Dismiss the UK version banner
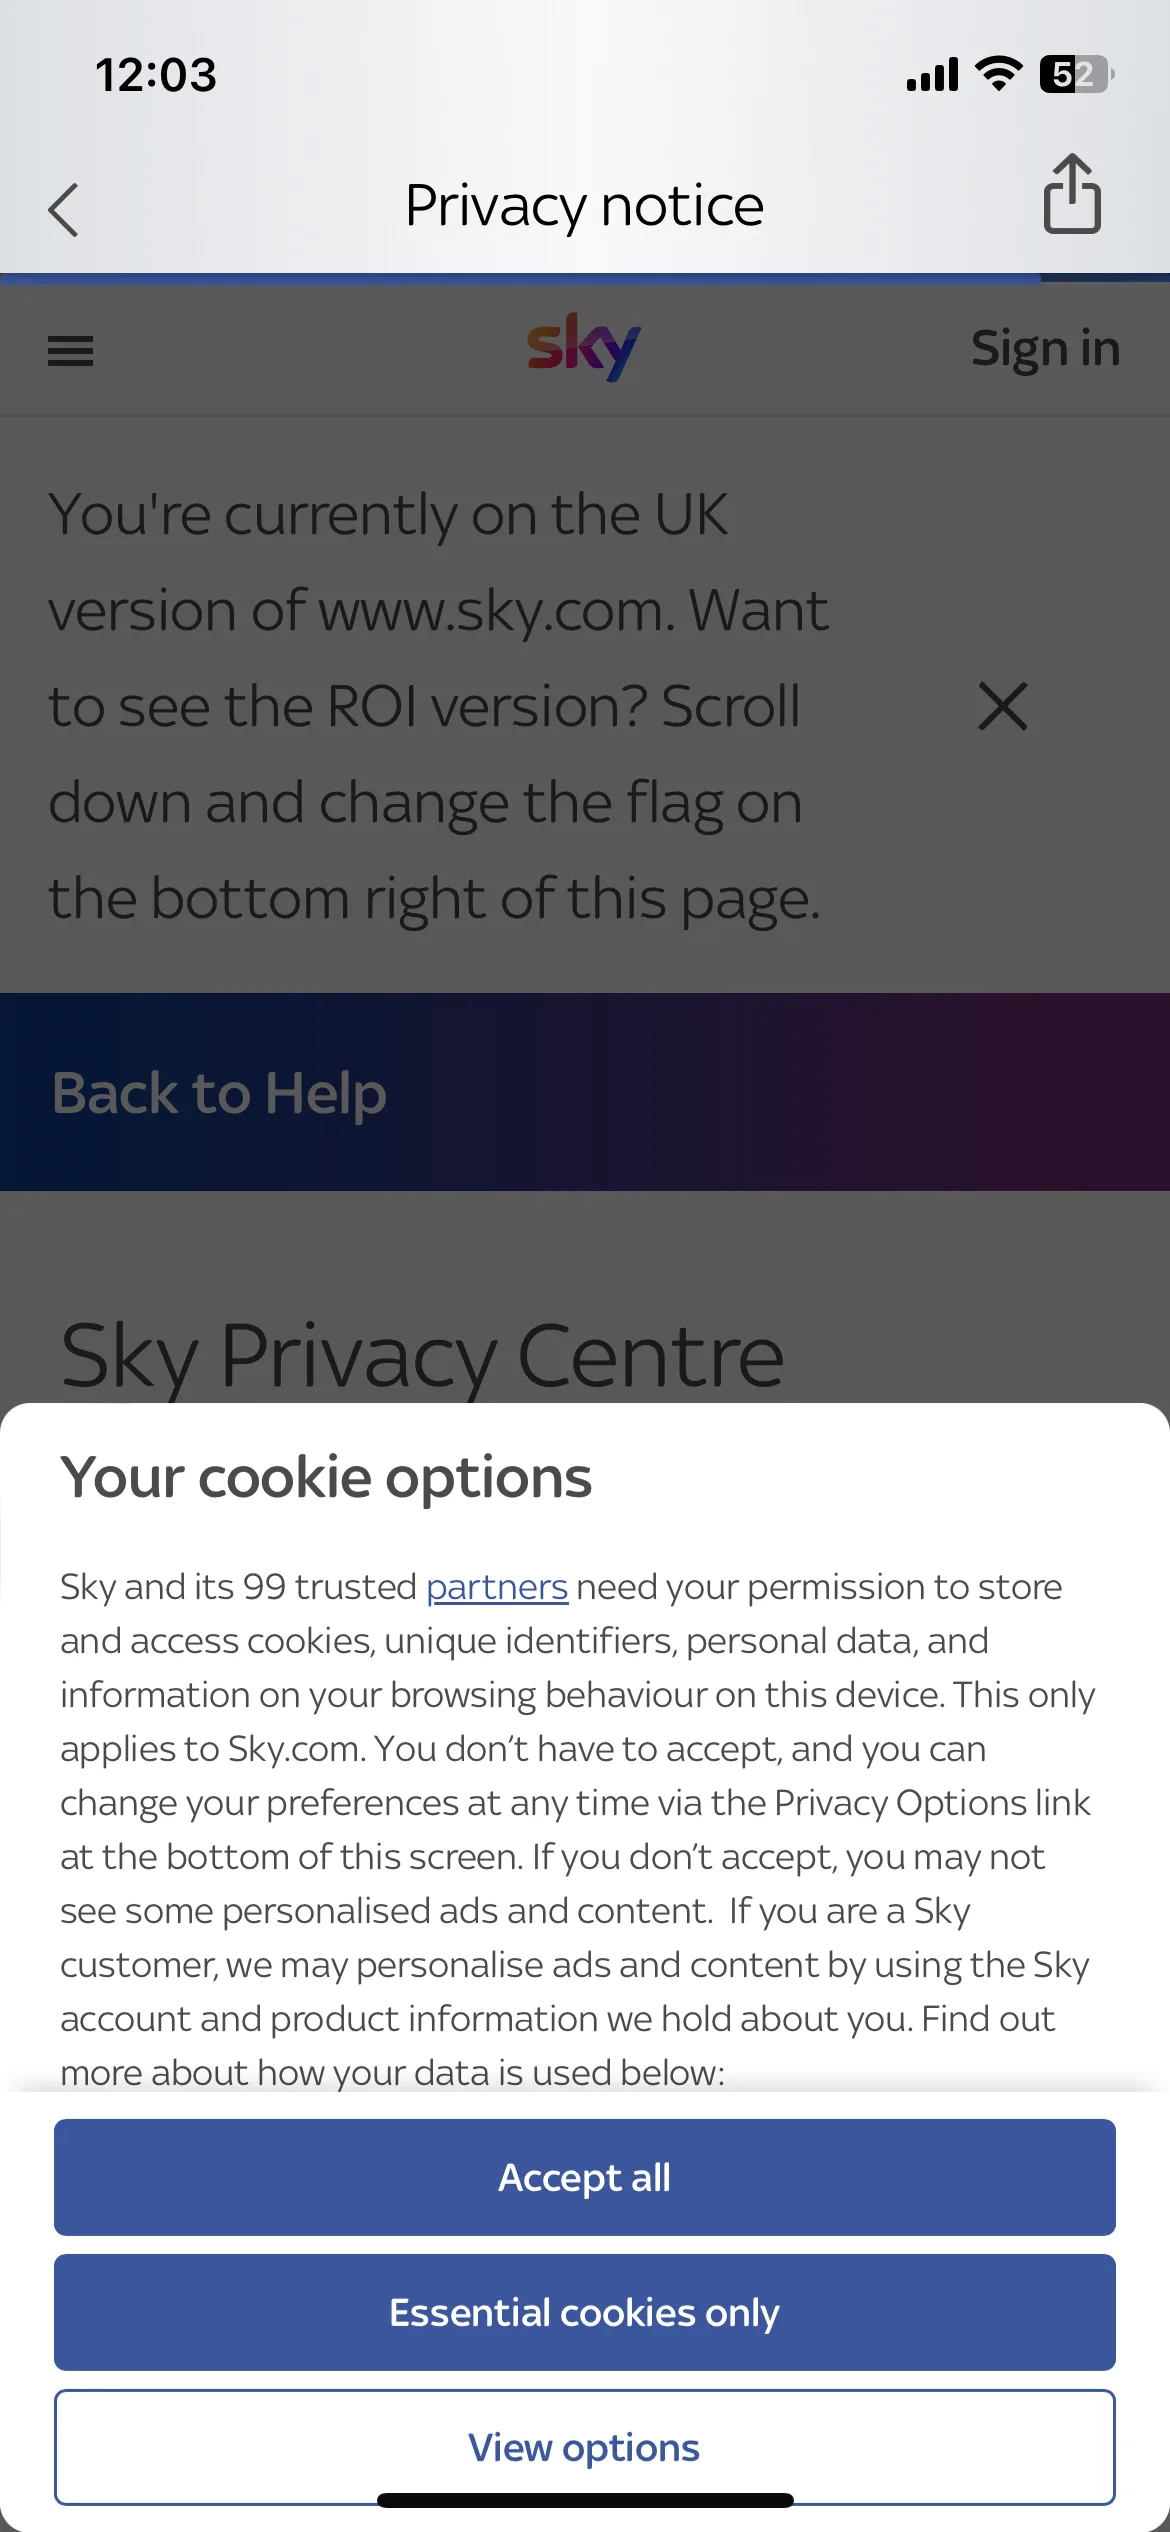This screenshot has height=2532, width=1170. pos(1003,707)
